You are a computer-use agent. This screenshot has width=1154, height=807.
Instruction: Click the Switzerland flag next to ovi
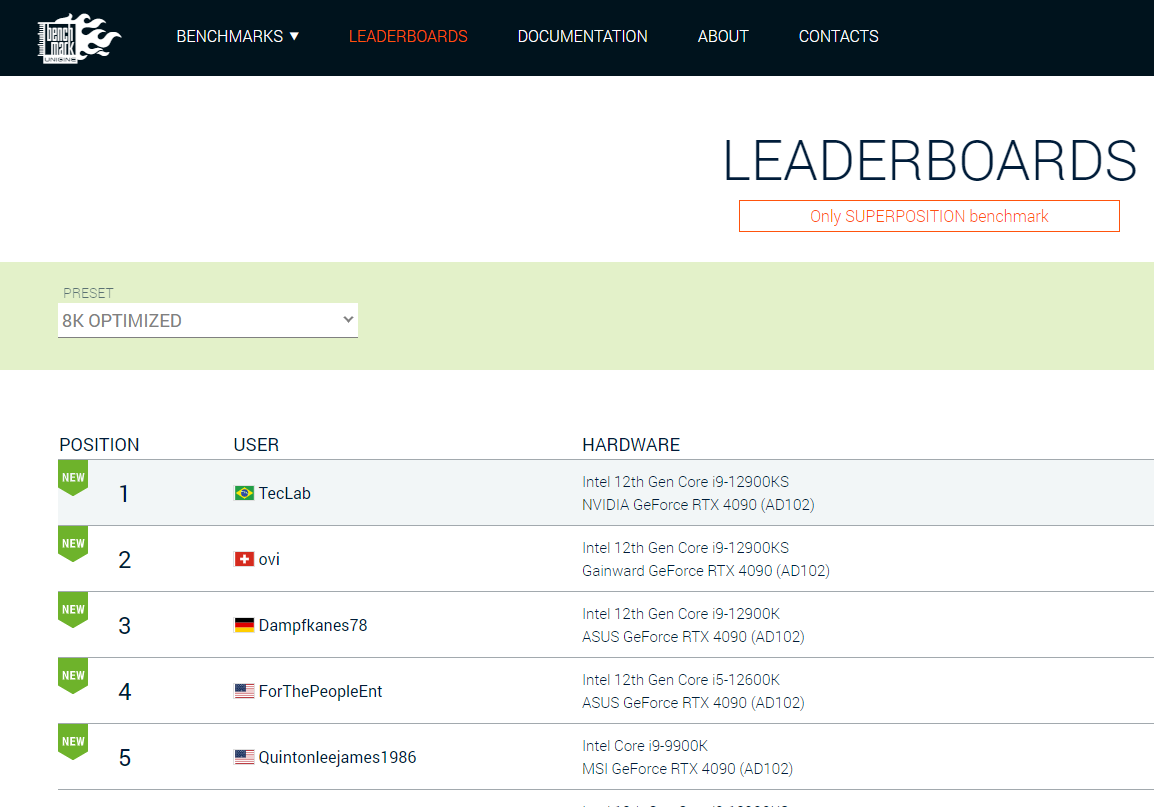click(x=244, y=559)
